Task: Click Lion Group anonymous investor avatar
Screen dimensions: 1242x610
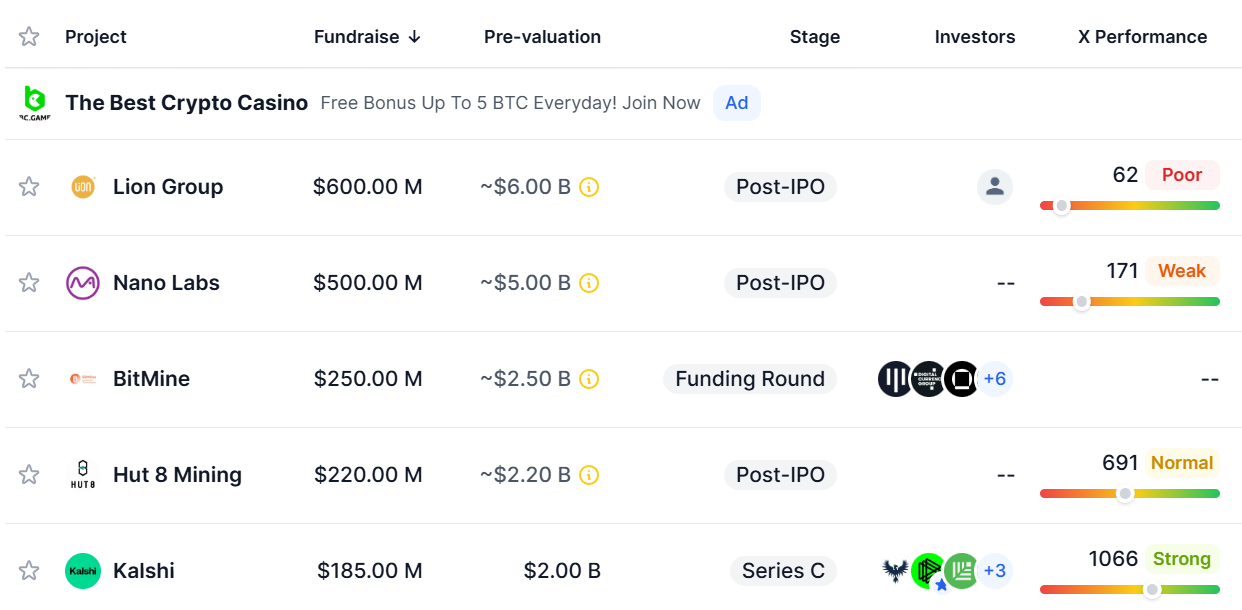Action: pyautogui.click(x=994, y=187)
